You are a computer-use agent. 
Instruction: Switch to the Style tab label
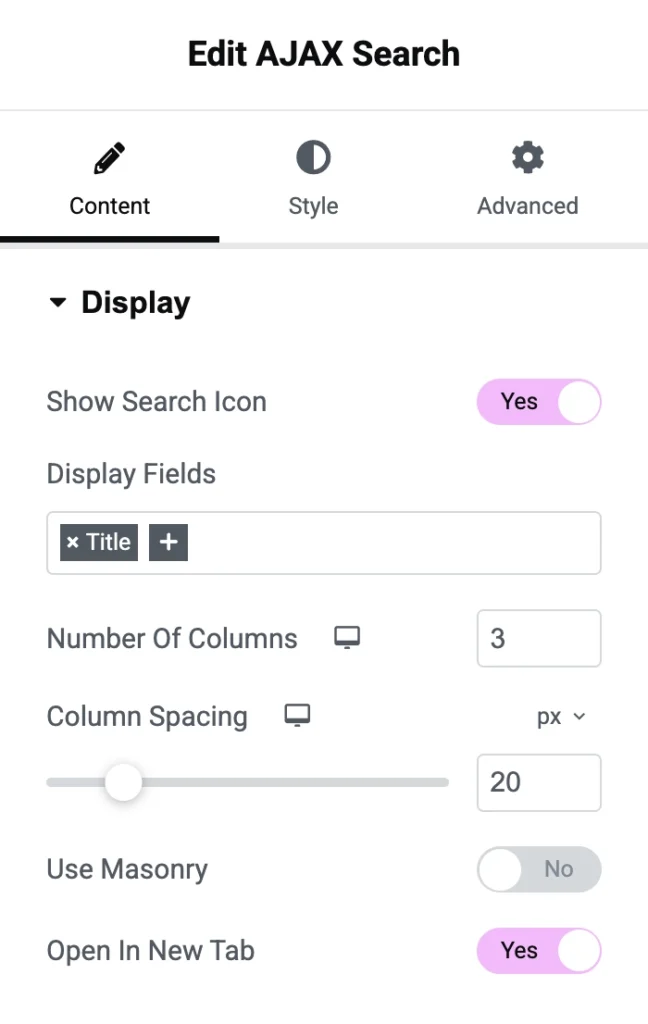(313, 206)
